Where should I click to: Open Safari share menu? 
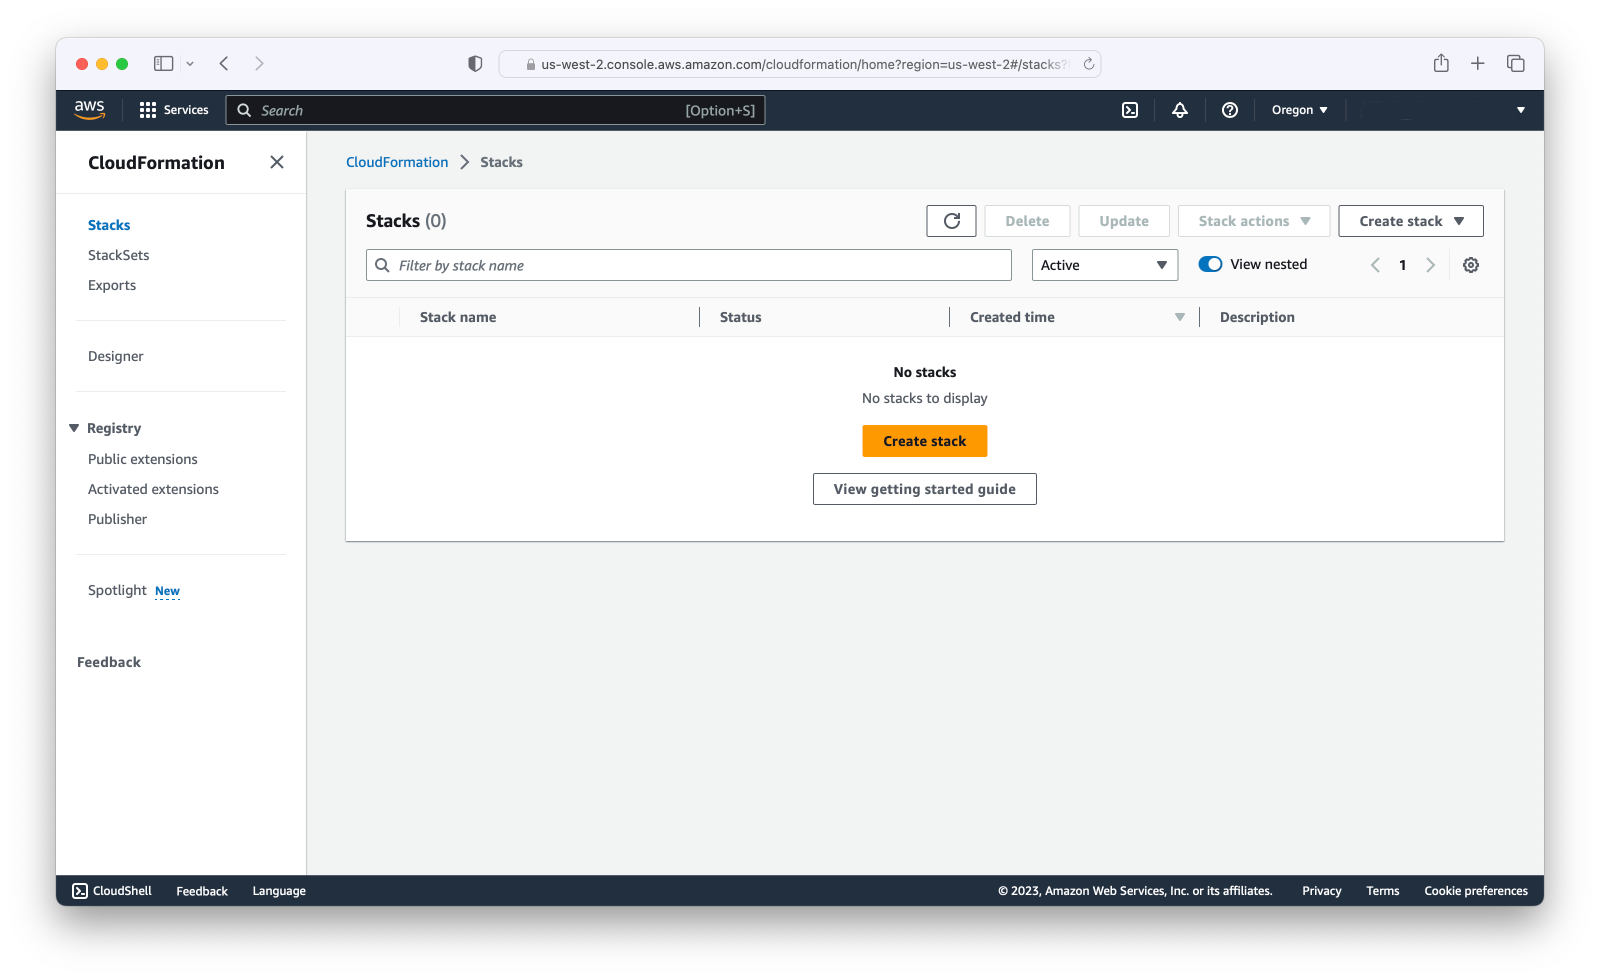[x=1441, y=63]
